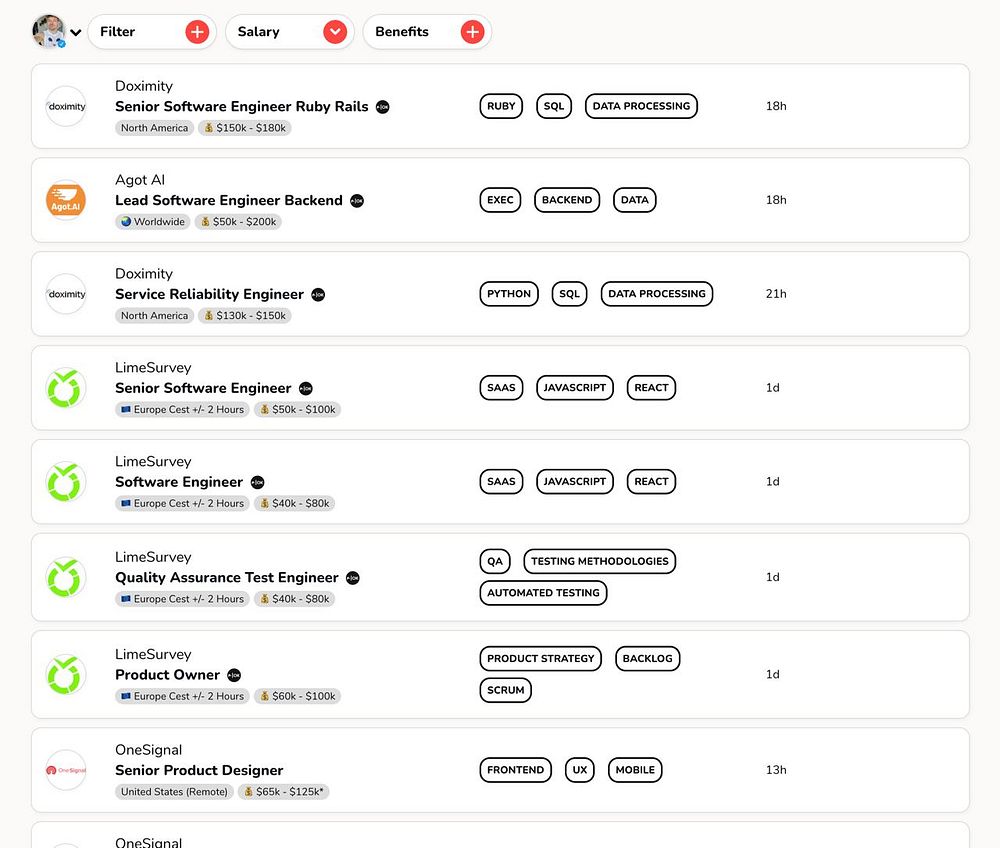Click LimeSurvey logo on Product Owner row

pos(66,675)
